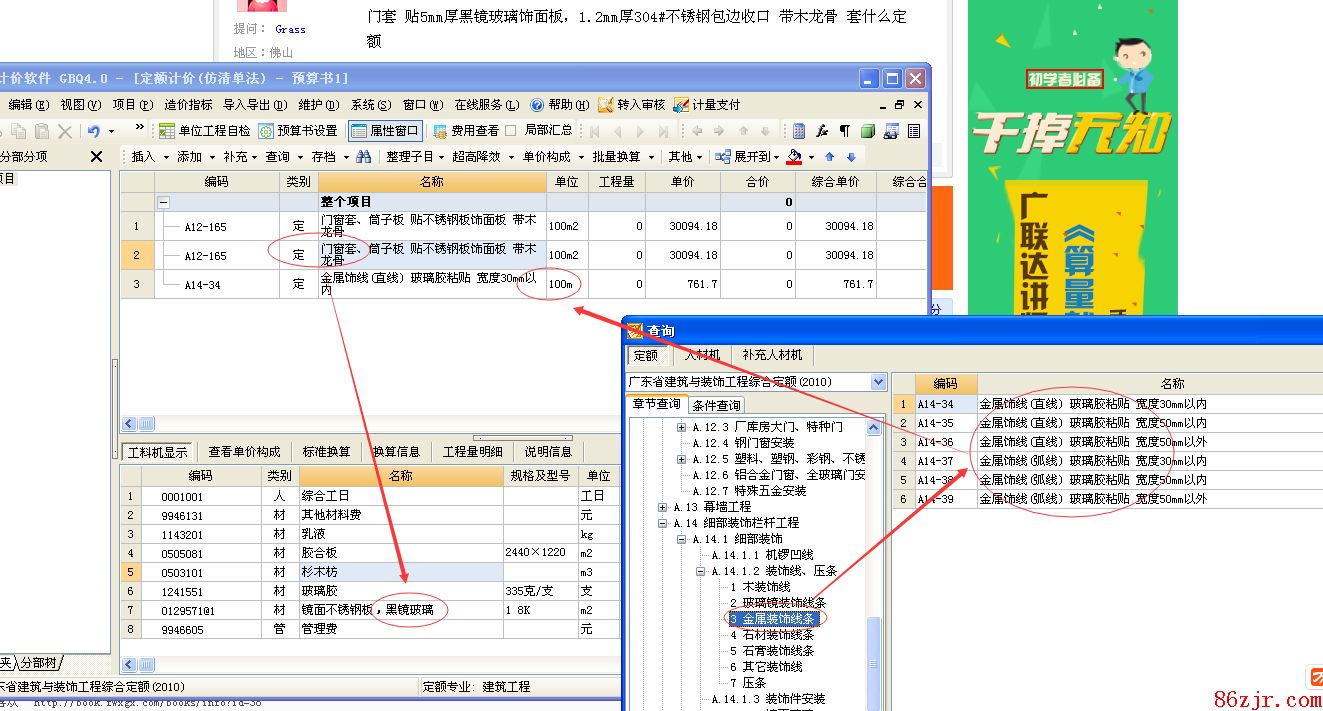Image resolution: width=1323 pixels, height=711 pixels.
Task: Click the blue move-down arrow icon
Action: pos(851,157)
